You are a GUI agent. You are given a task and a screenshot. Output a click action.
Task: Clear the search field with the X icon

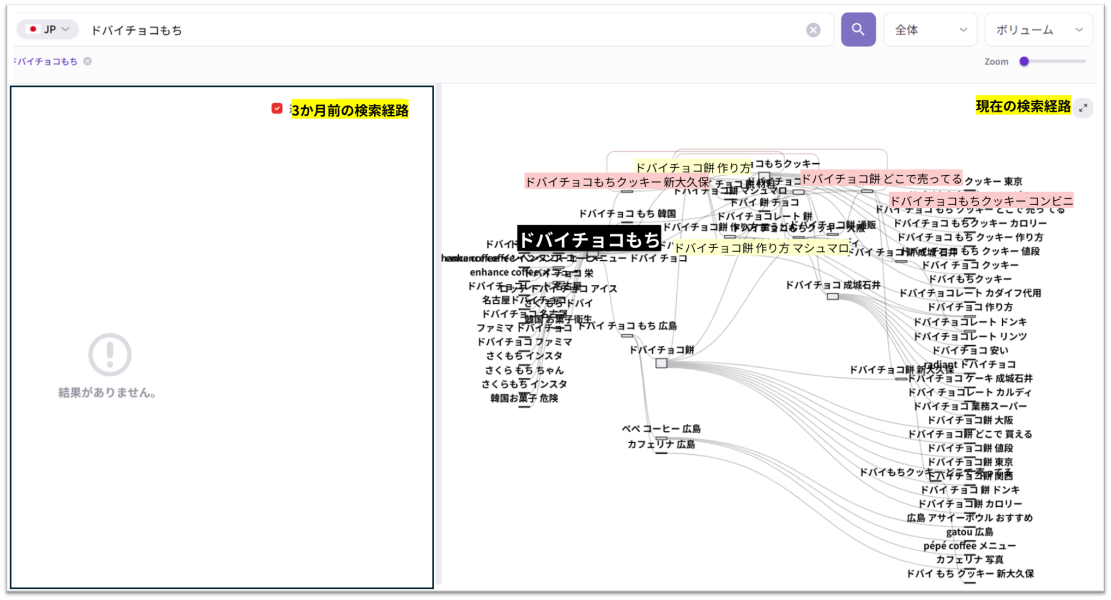(813, 30)
